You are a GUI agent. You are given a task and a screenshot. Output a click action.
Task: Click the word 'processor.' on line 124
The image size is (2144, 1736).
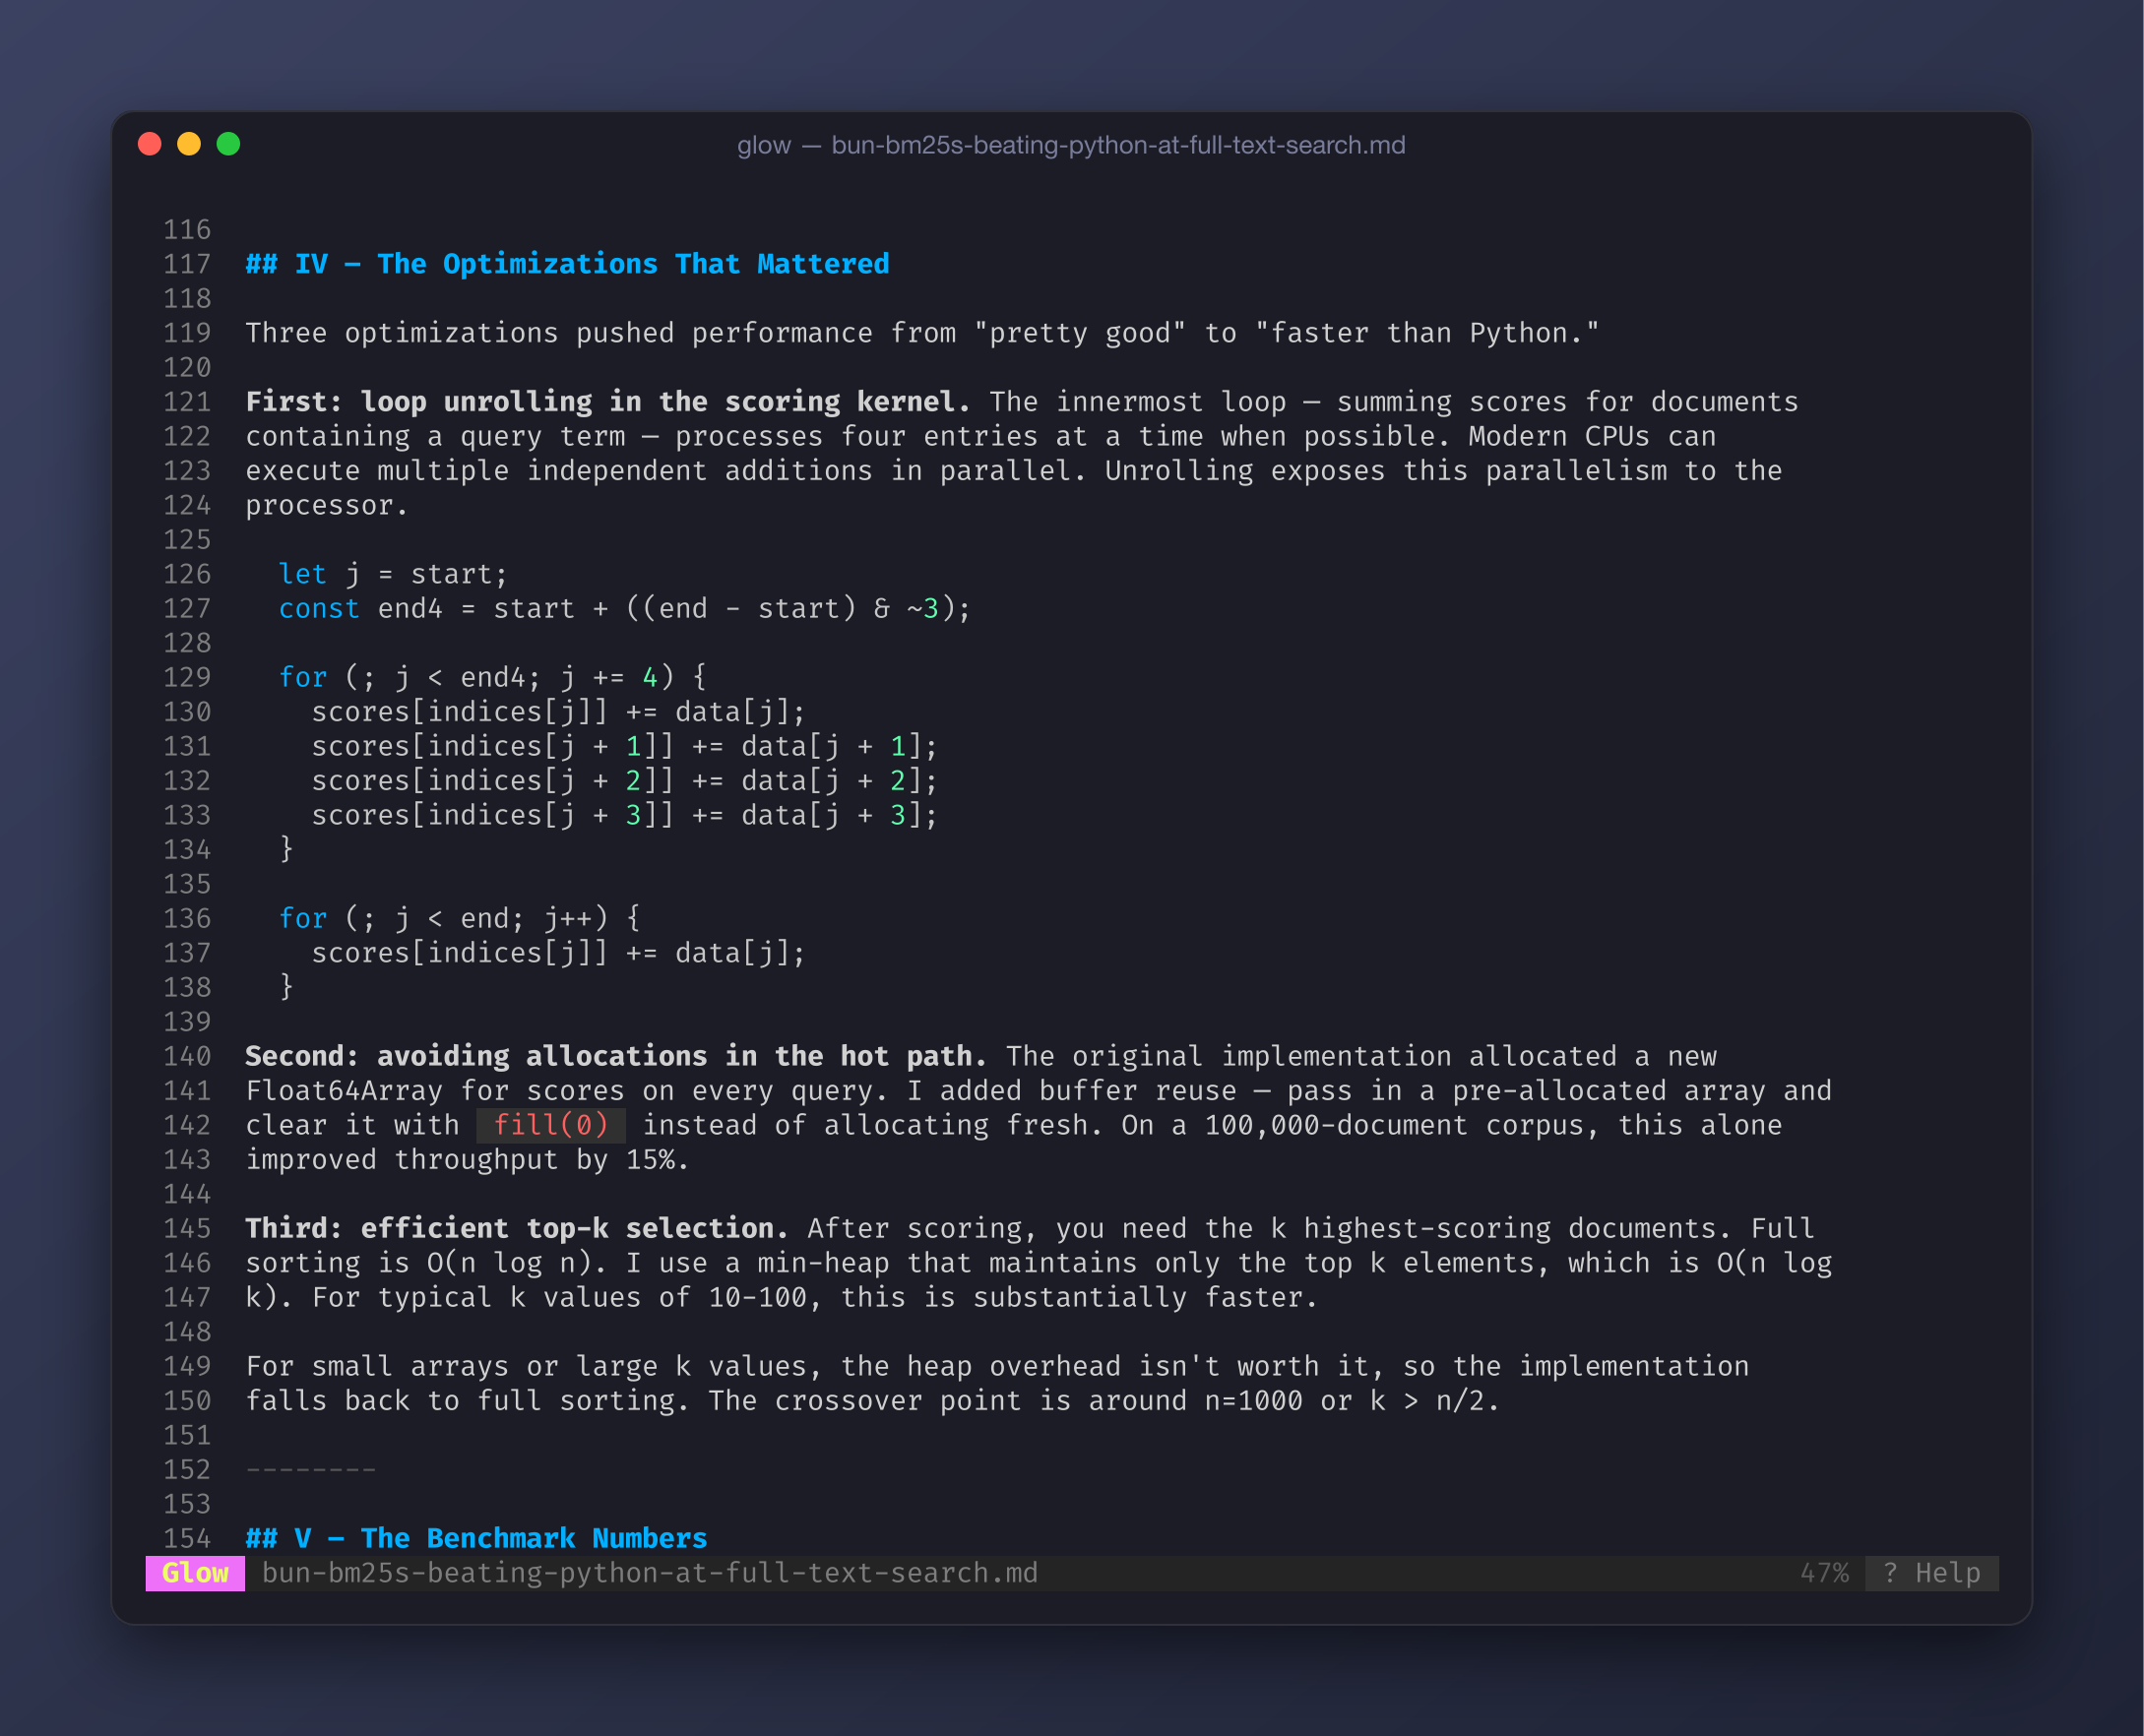click(x=327, y=505)
